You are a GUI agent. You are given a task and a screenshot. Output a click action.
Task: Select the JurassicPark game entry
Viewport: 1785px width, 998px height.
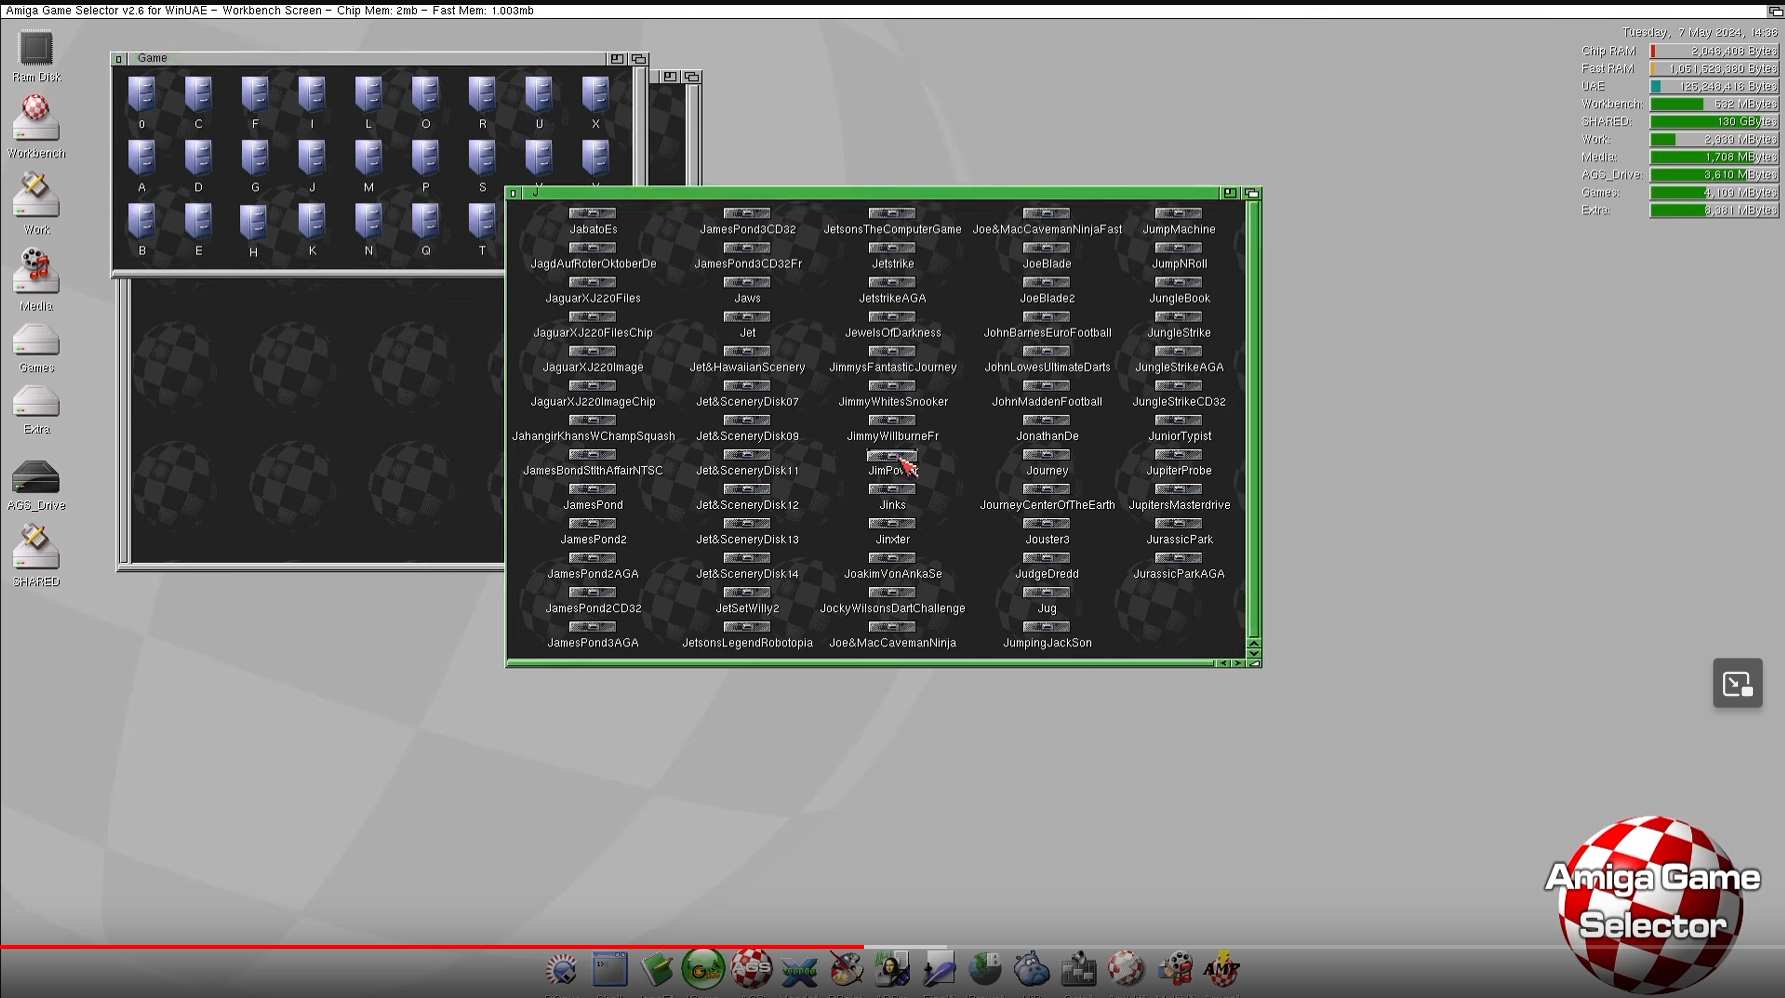1179,532
